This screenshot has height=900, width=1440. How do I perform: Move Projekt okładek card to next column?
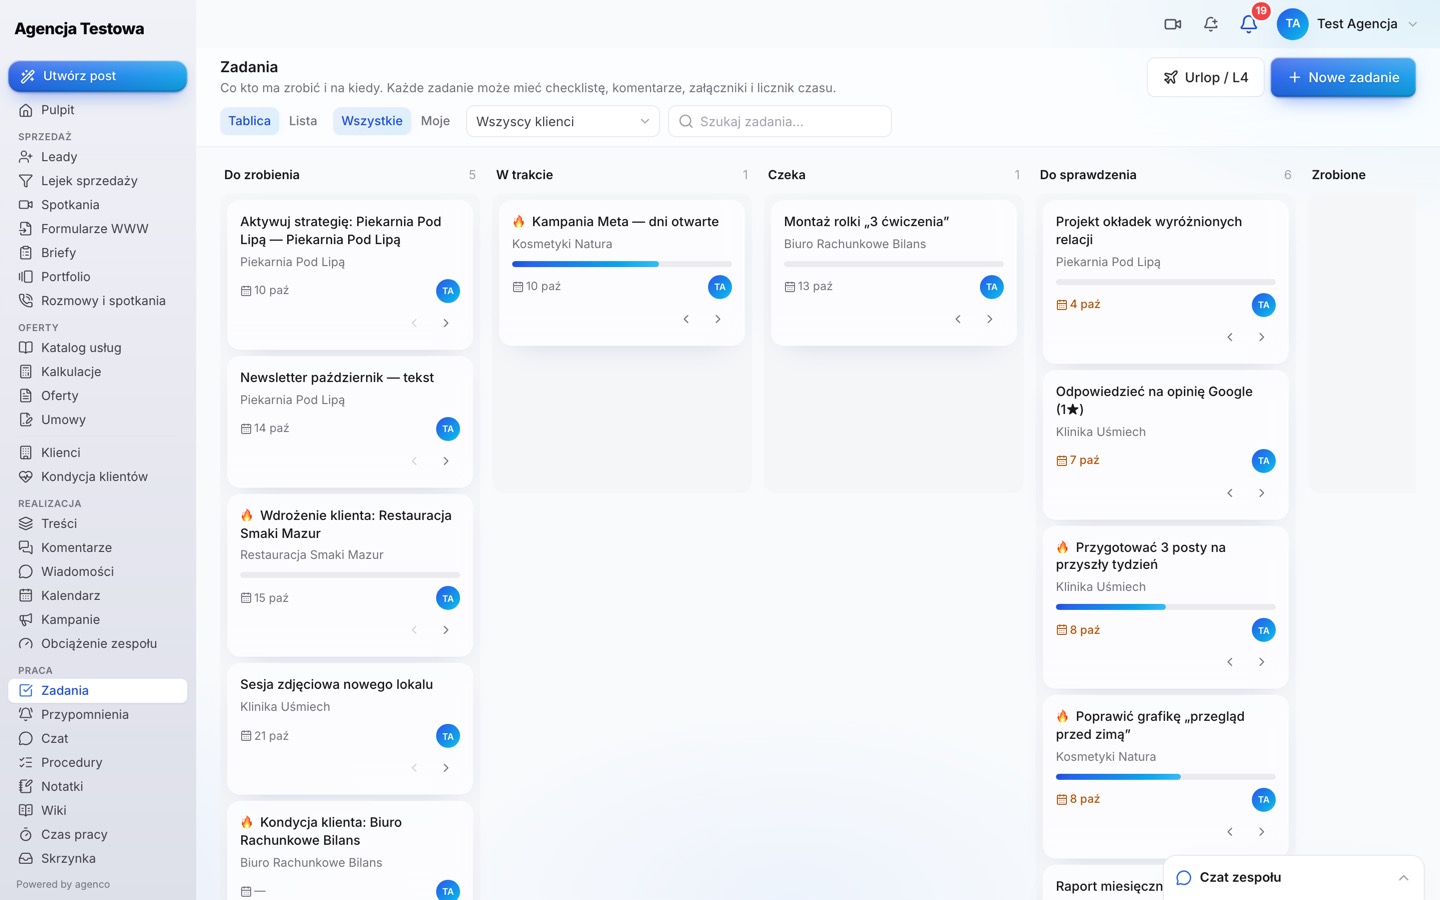1262,337
